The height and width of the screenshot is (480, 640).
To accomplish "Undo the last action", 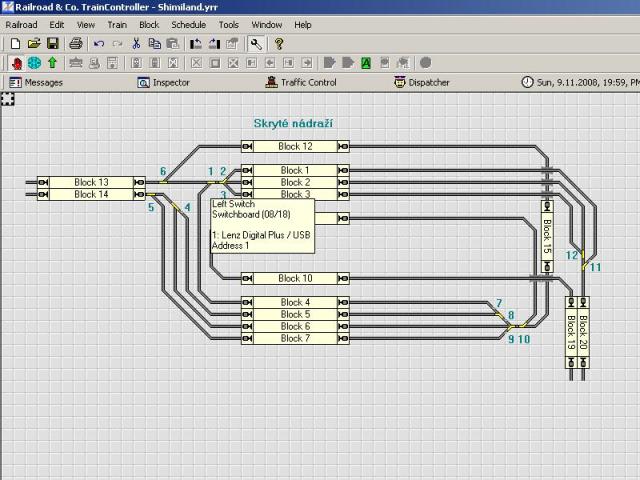I will click(x=99, y=44).
